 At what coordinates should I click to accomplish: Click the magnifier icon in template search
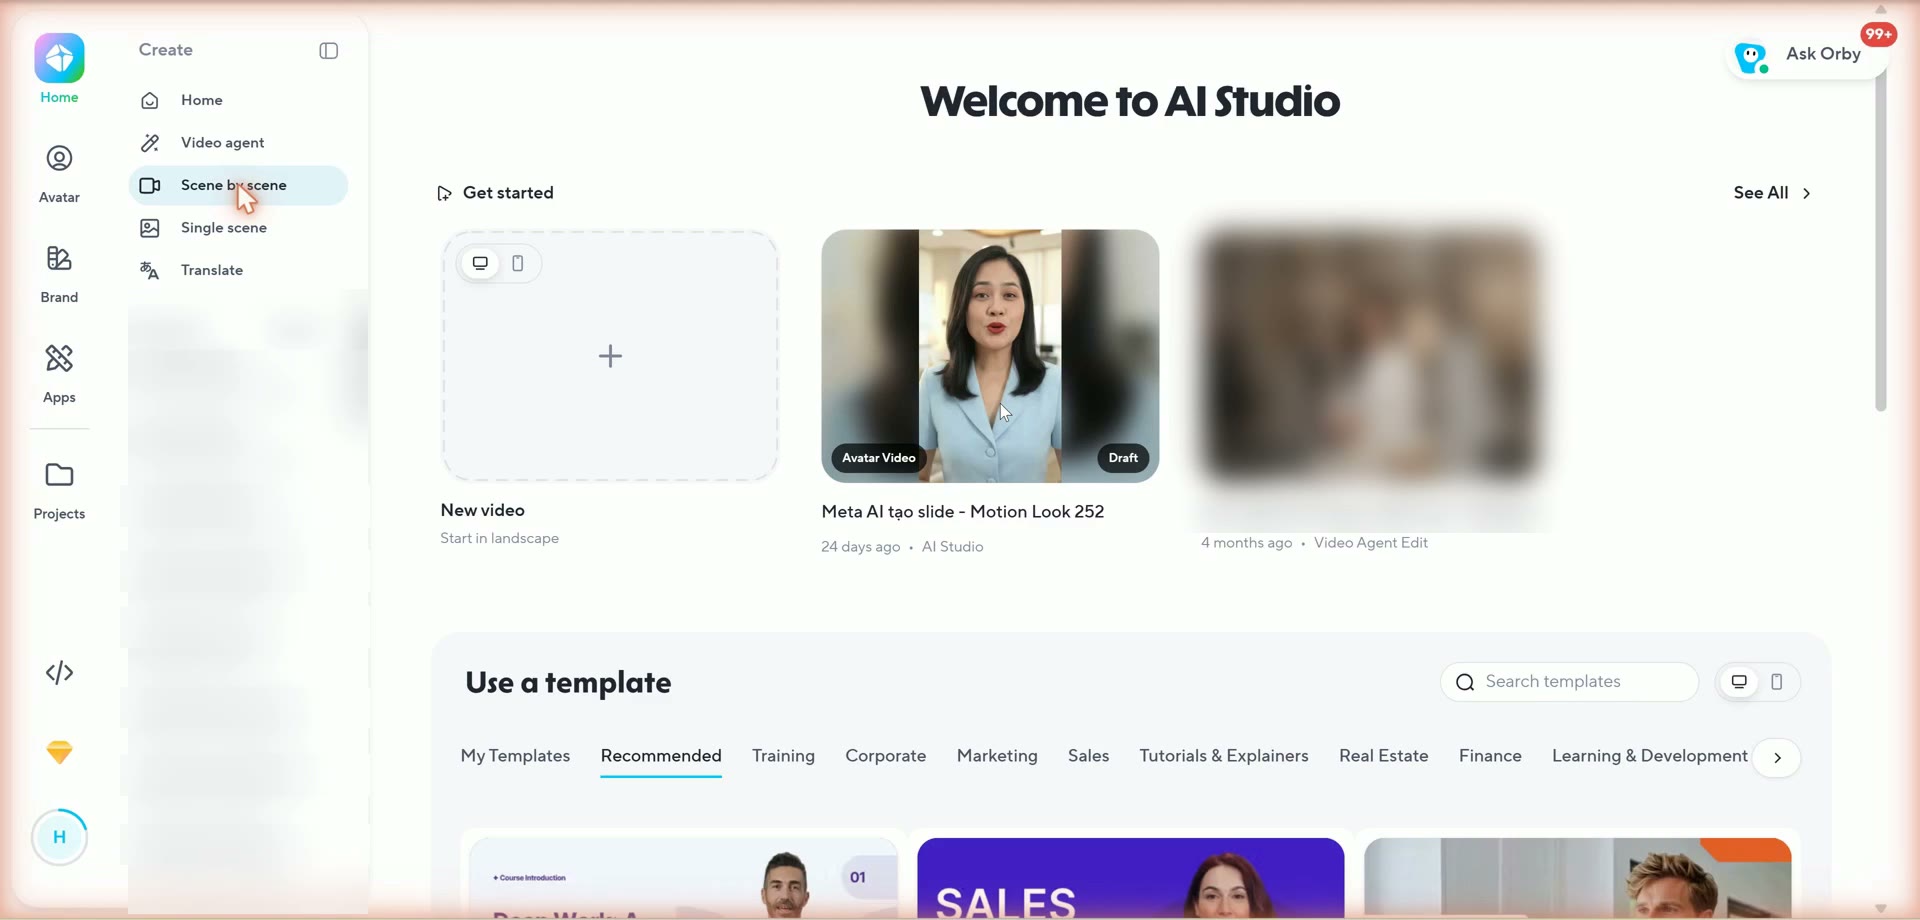(1465, 682)
